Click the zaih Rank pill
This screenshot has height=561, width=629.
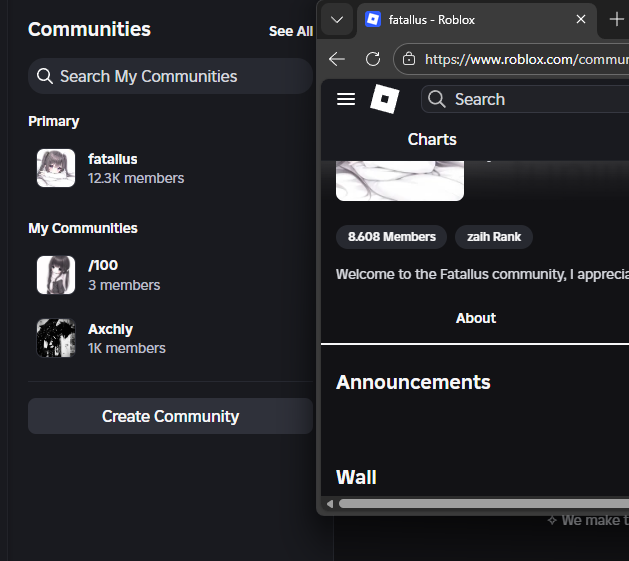tap(494, 237)
